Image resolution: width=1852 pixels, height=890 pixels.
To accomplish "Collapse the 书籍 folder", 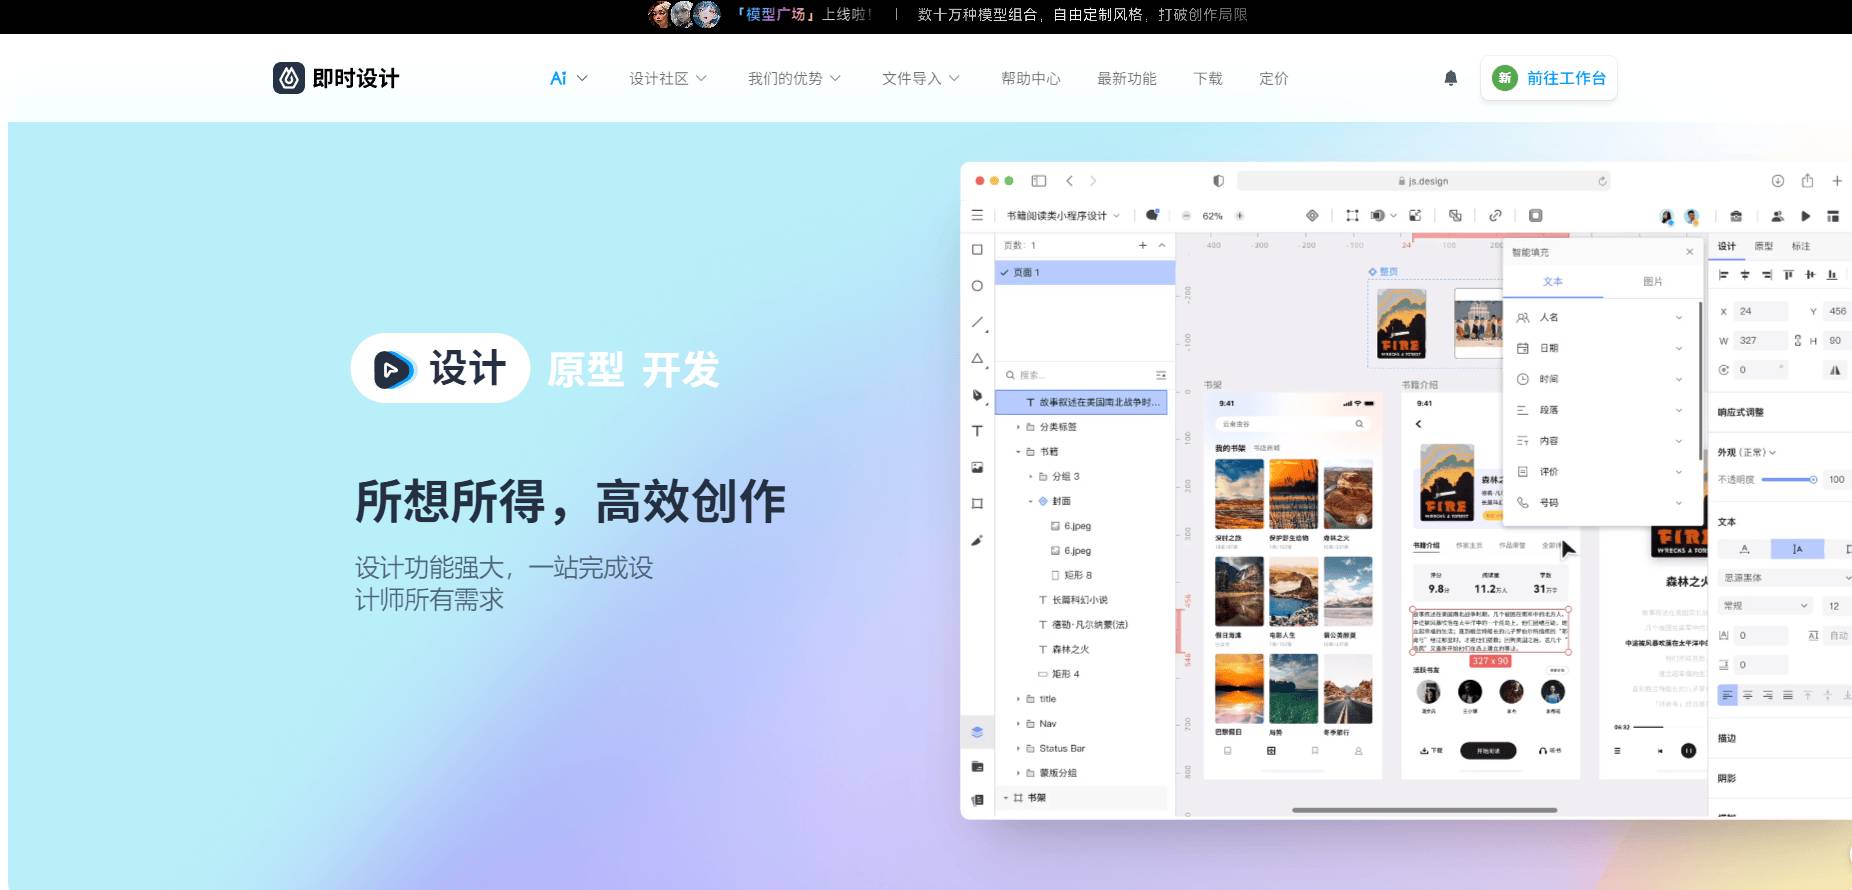I will [1018, 452].
